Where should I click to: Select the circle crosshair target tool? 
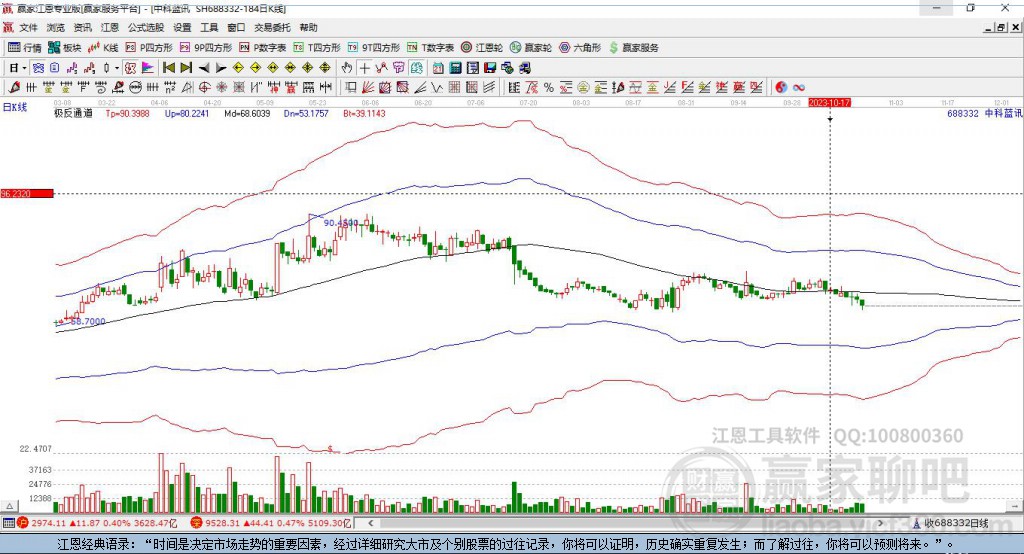point(204,87)
